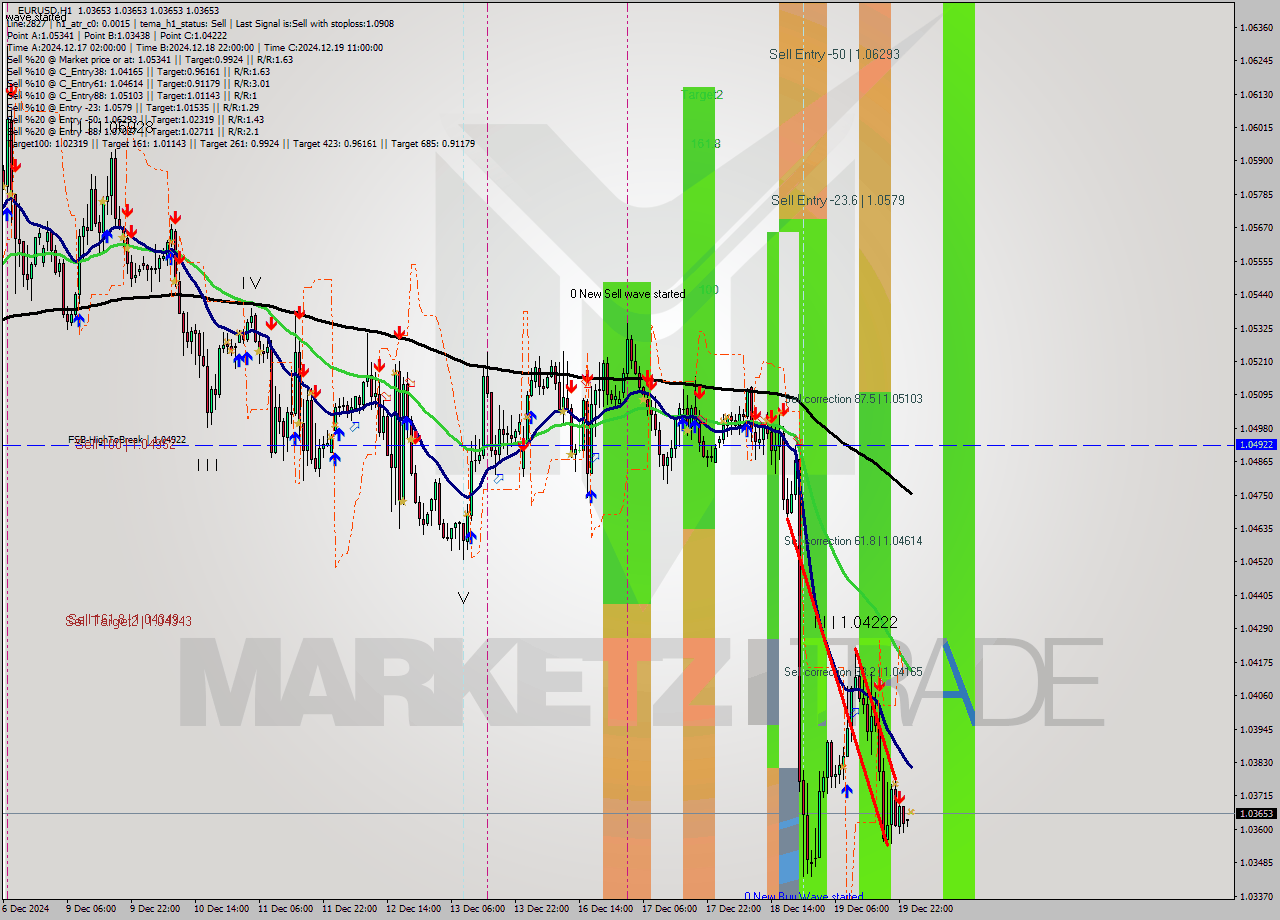Click the 'Sell Entry -50 | 1.06293' label
The height and width of the screenshot is (920, 1280).
click(x=834, y=54)
